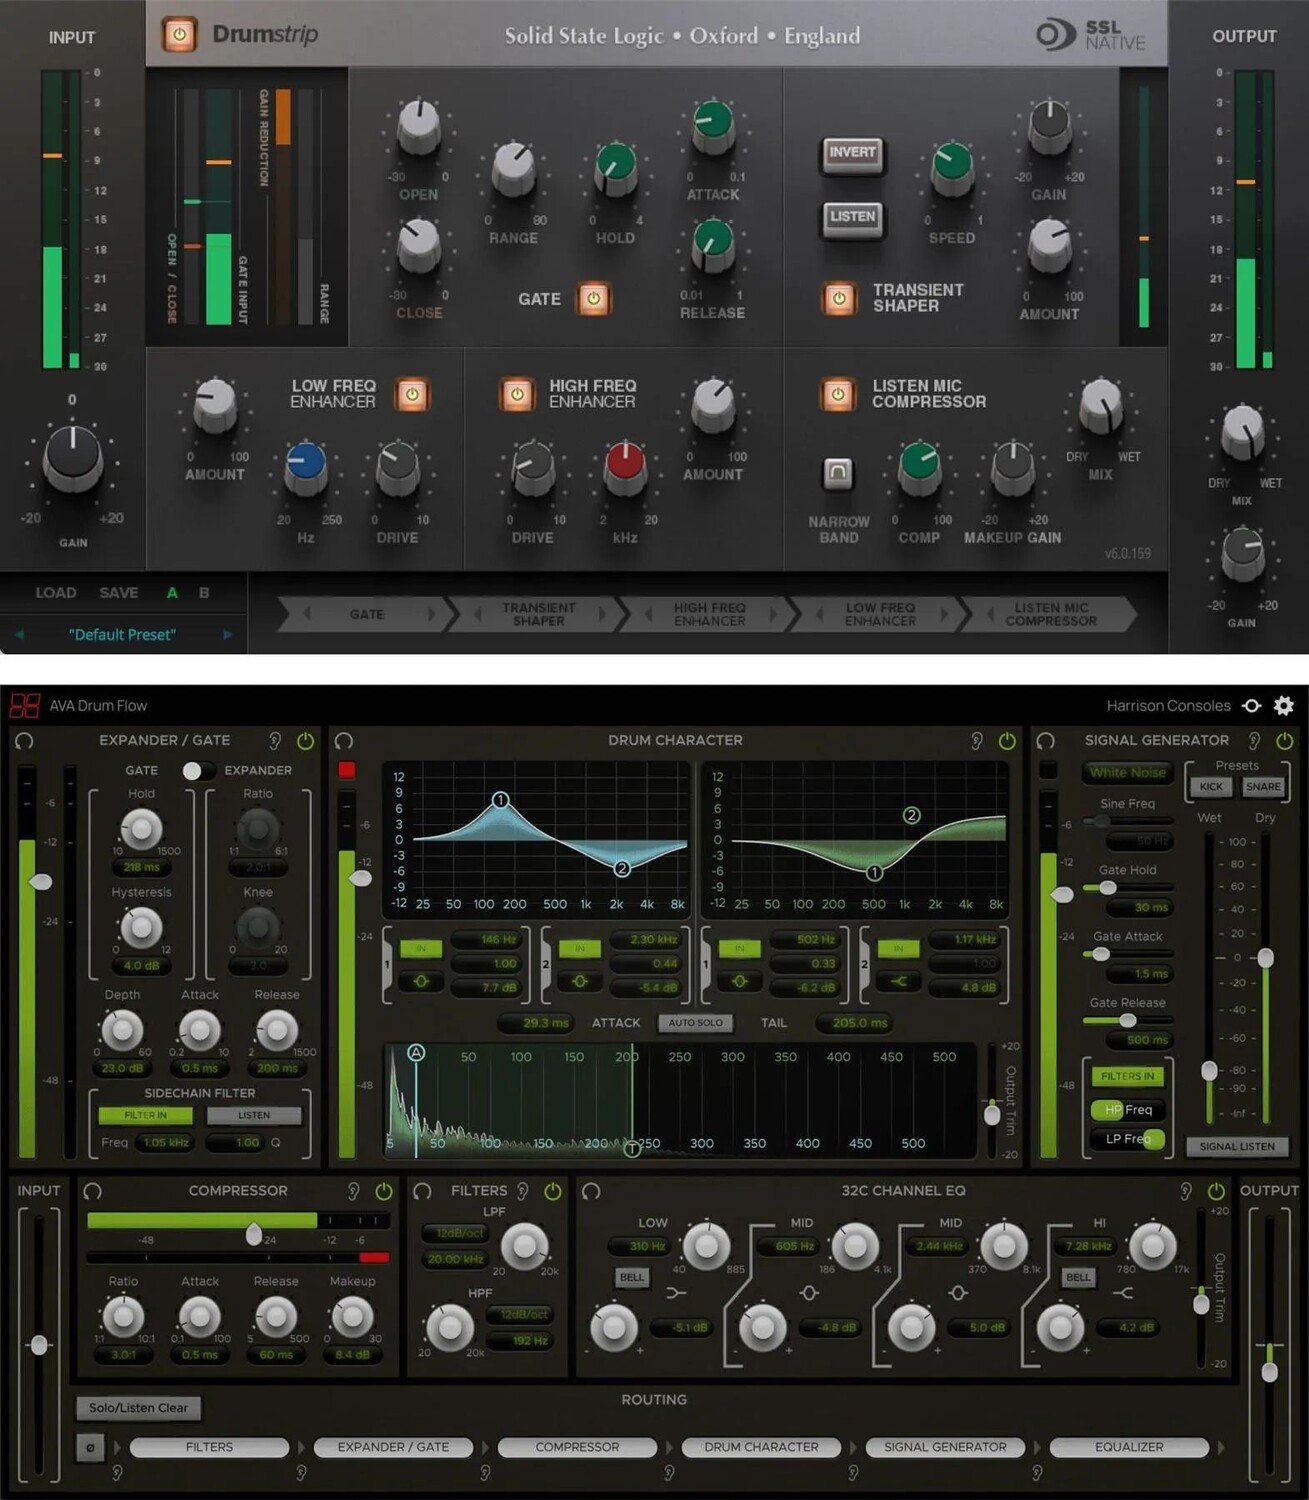This screenshot has height=1500, width=1309.
Task: Click the Drum Character ear listen icon
Action: 977,740
